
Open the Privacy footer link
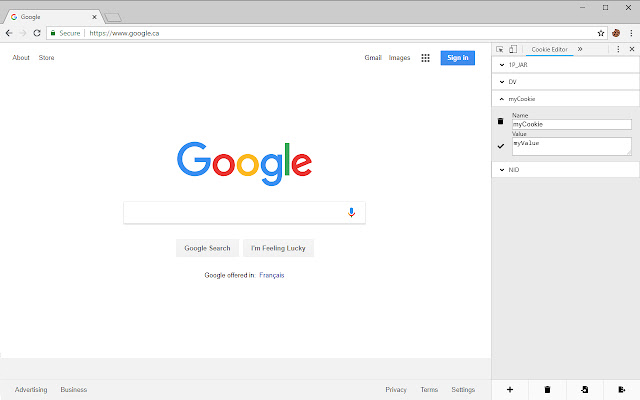(x=396, y=390)
